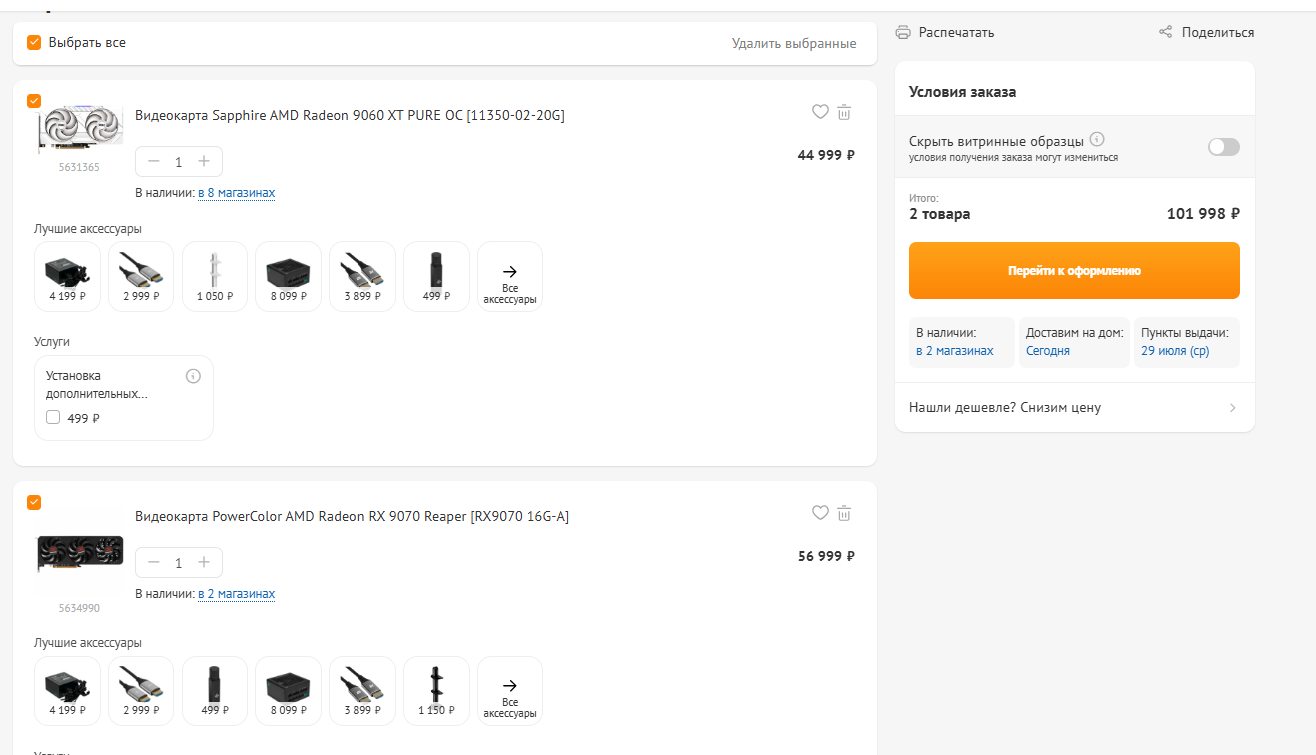Viewport: 1316px width, 755px height.
Task: Click heart icon for PowerColor RX 9070
Action: pyautogui.click(x=820, y=513)
